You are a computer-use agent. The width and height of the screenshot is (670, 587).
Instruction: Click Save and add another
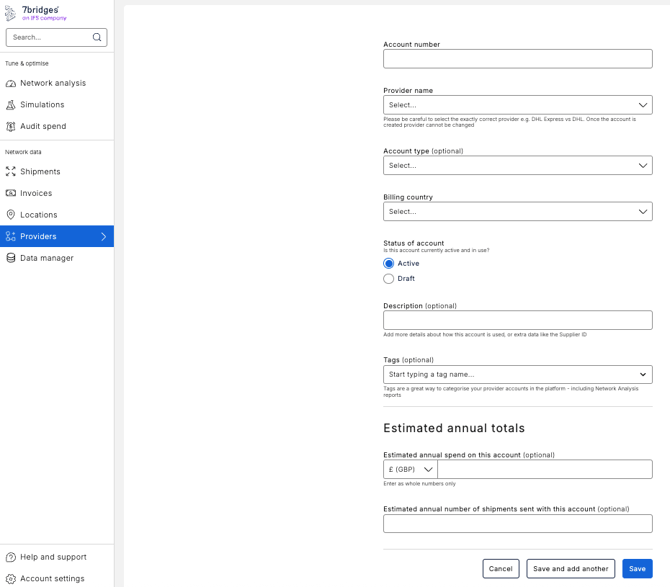pyautogui.click(x=570, y=568)
